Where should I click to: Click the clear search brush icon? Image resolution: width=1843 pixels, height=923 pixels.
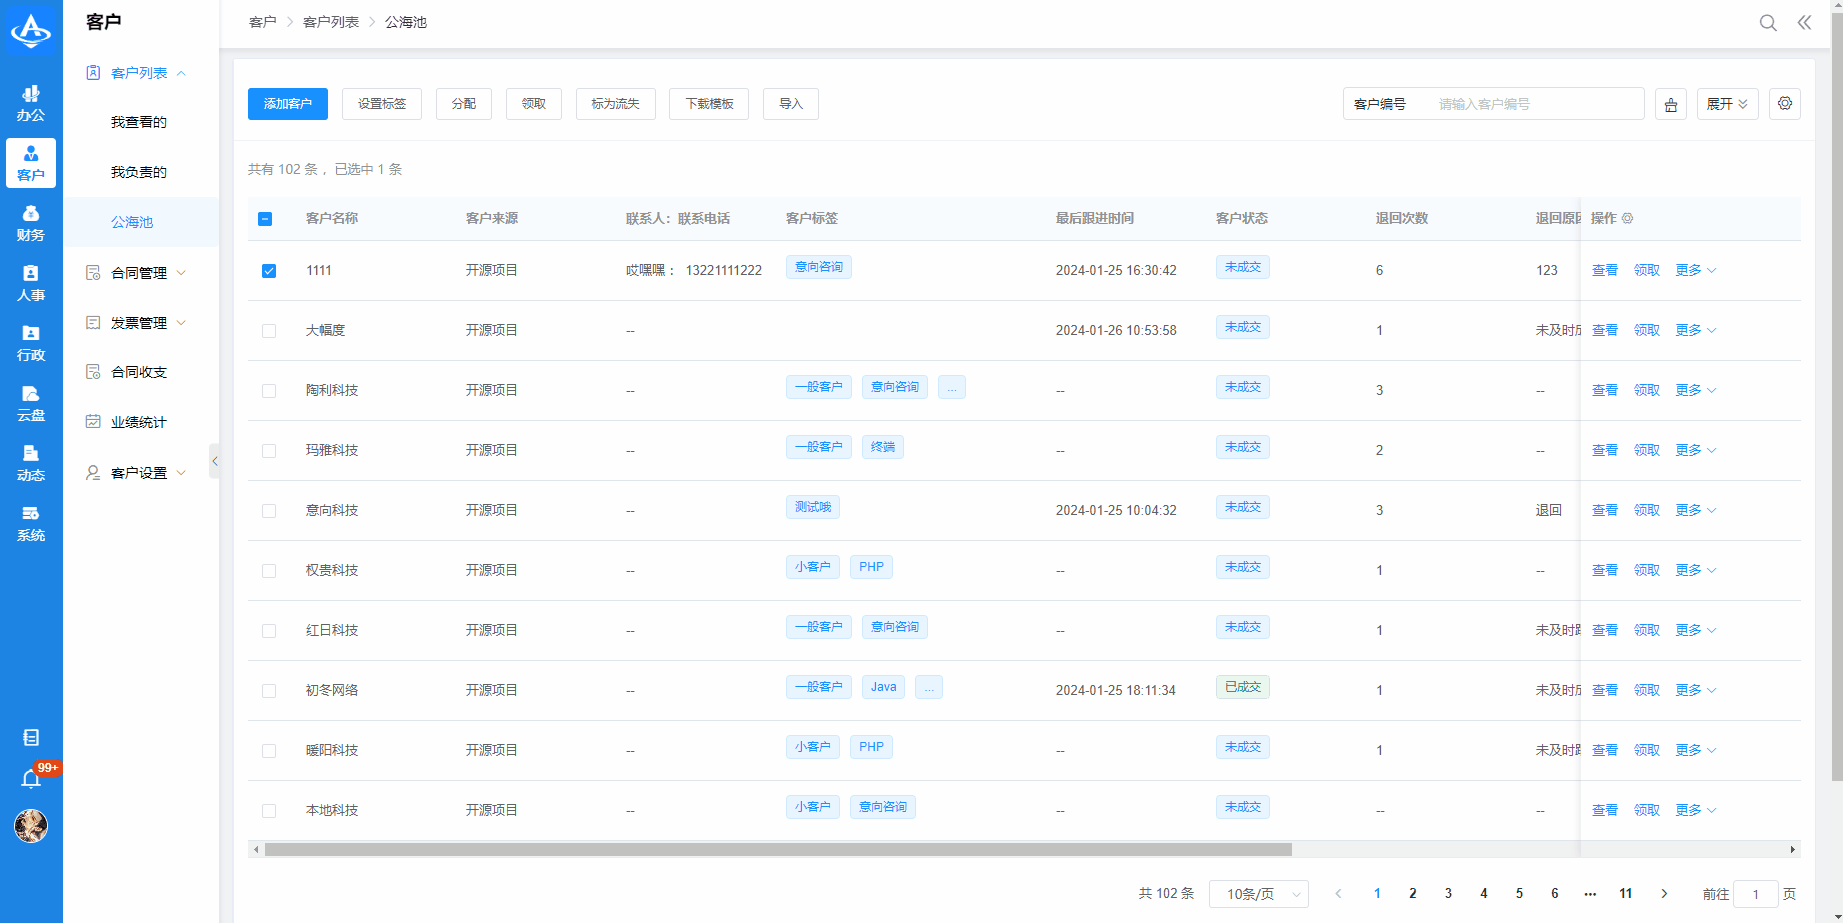point(1670,103)
